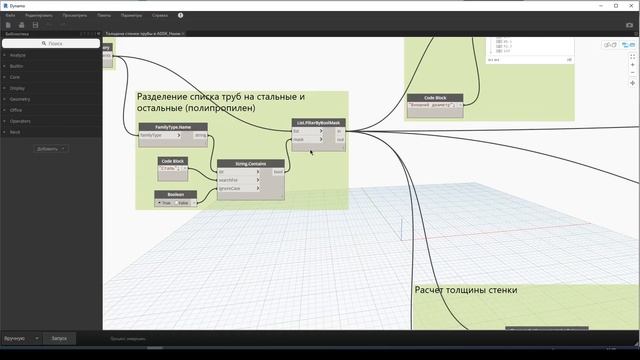
Task: Switch to the geometry background preview view
Action: pyautogui.click(x=610, y=45)
